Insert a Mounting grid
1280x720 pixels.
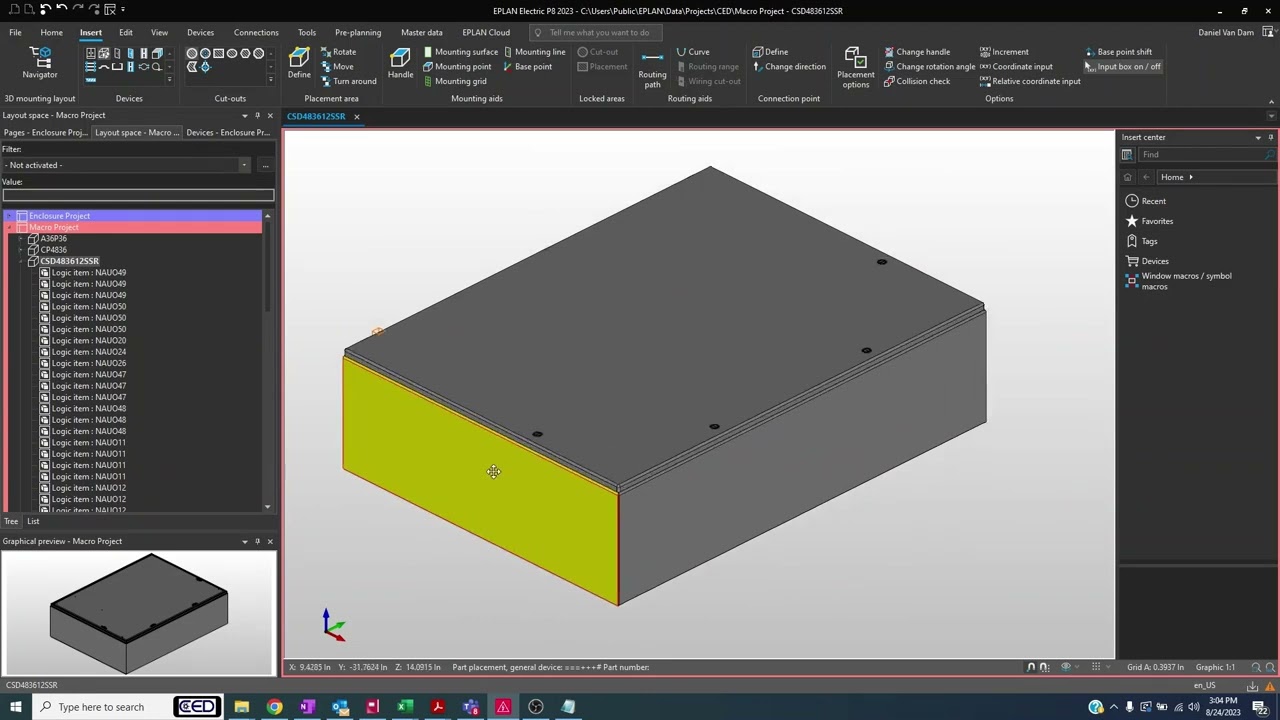click(x=455, y=81)
